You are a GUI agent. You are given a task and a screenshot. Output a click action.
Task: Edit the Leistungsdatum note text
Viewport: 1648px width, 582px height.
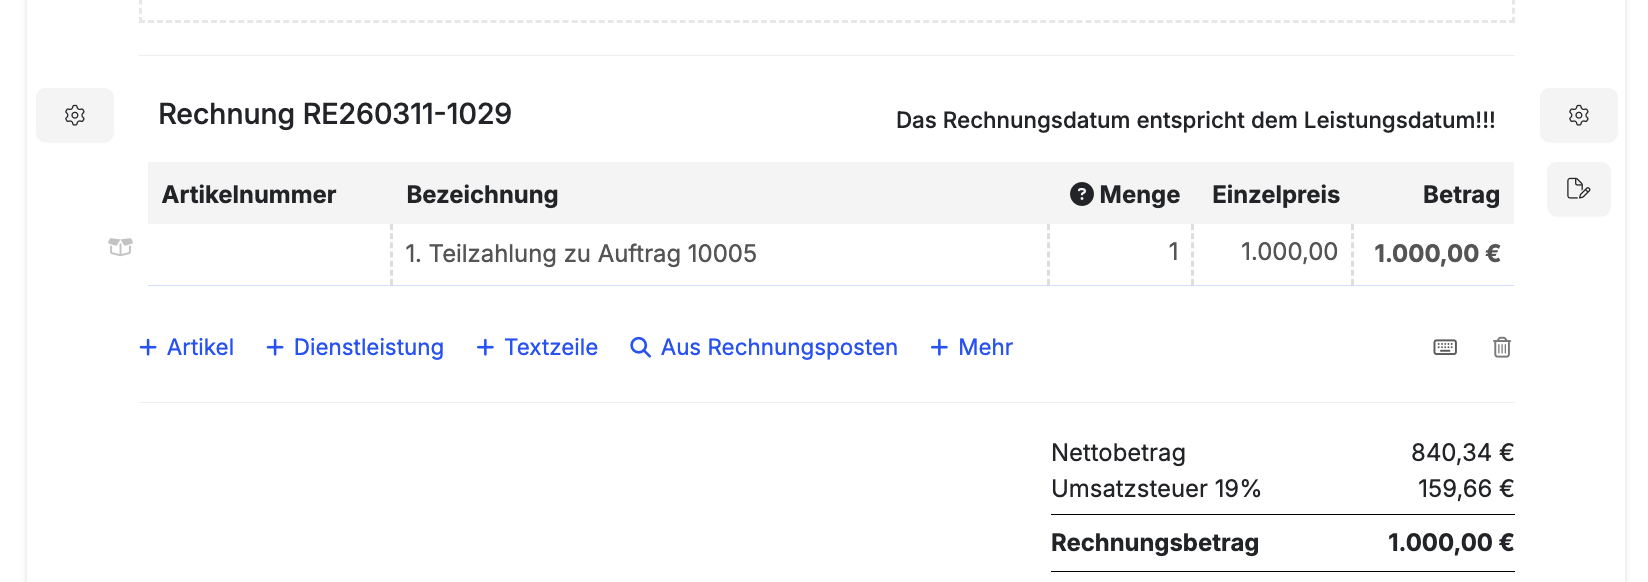[x=1195, y=120]
